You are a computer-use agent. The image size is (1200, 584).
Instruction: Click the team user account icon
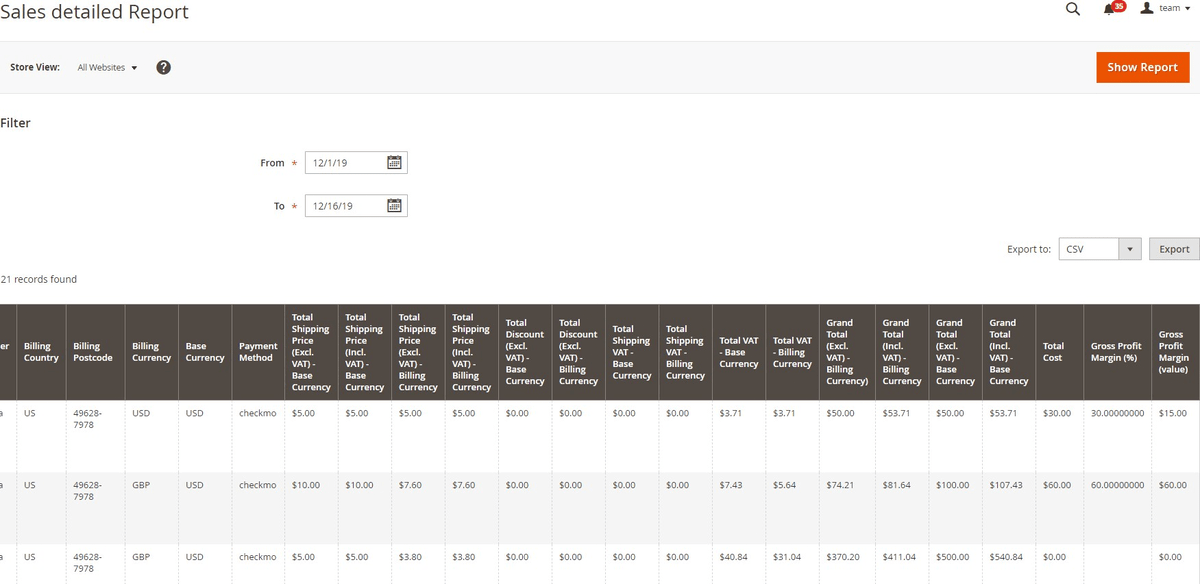point(1147,8)
